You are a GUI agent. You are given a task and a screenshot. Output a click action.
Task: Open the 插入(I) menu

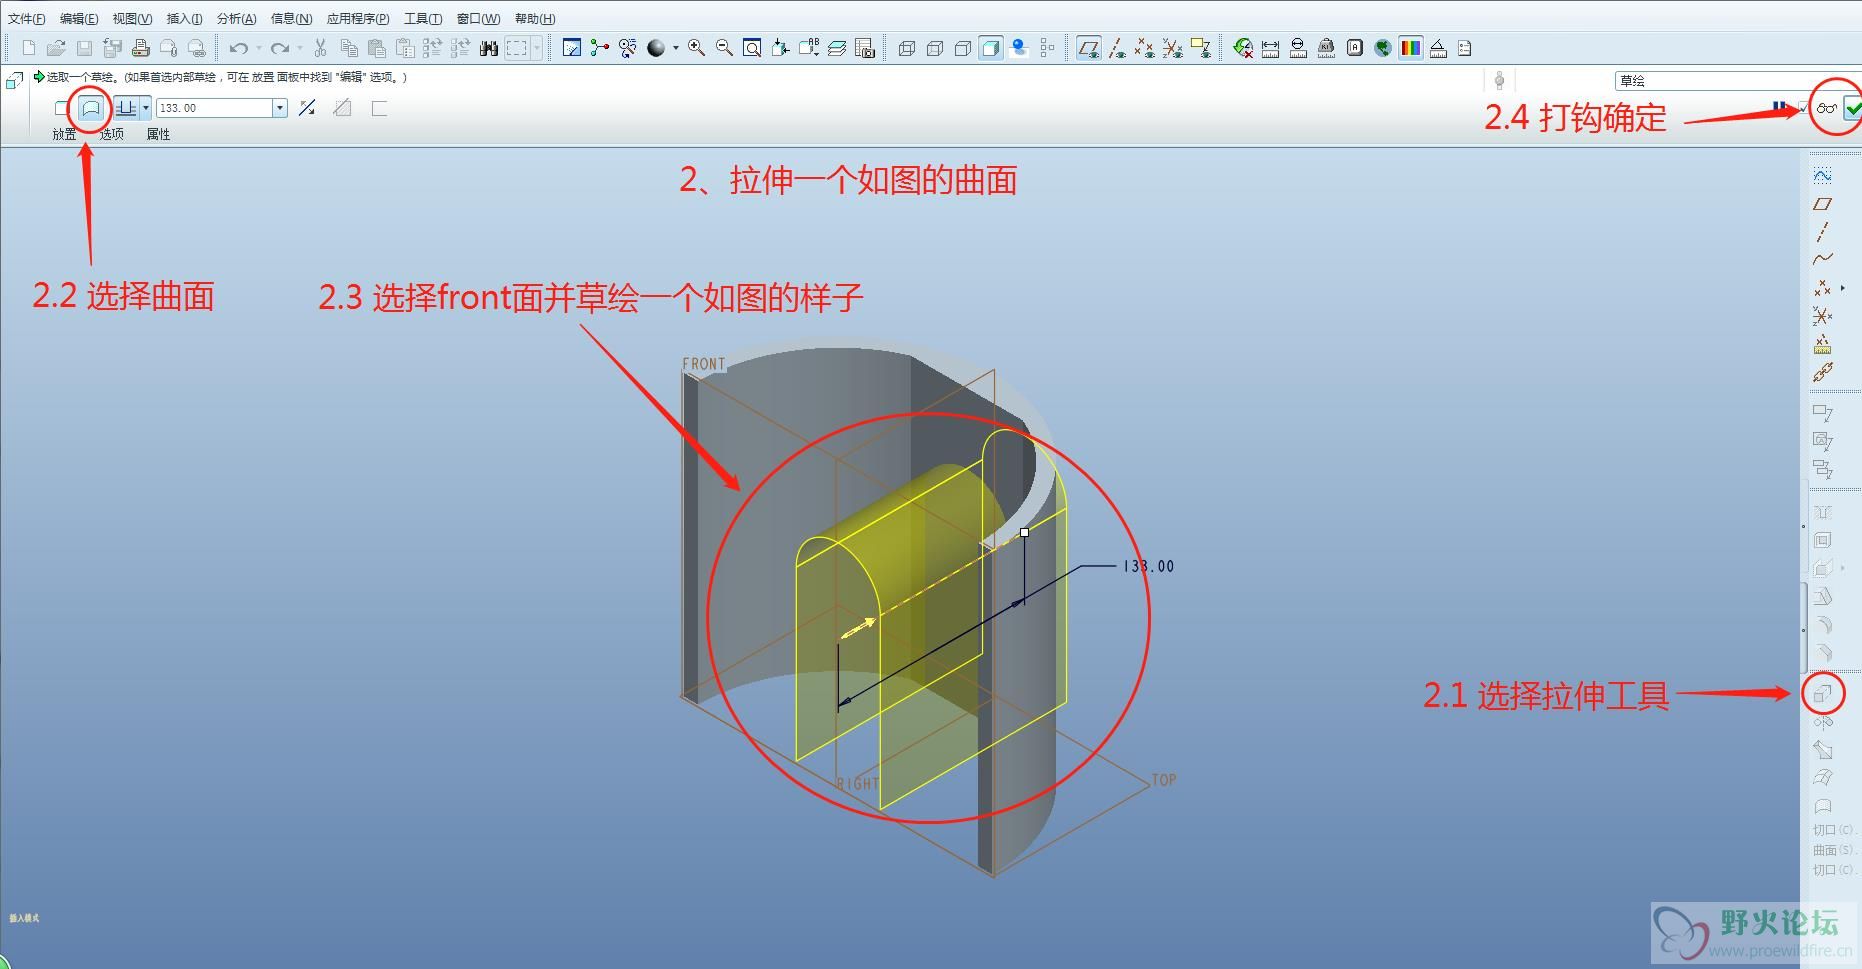(184, 19)
